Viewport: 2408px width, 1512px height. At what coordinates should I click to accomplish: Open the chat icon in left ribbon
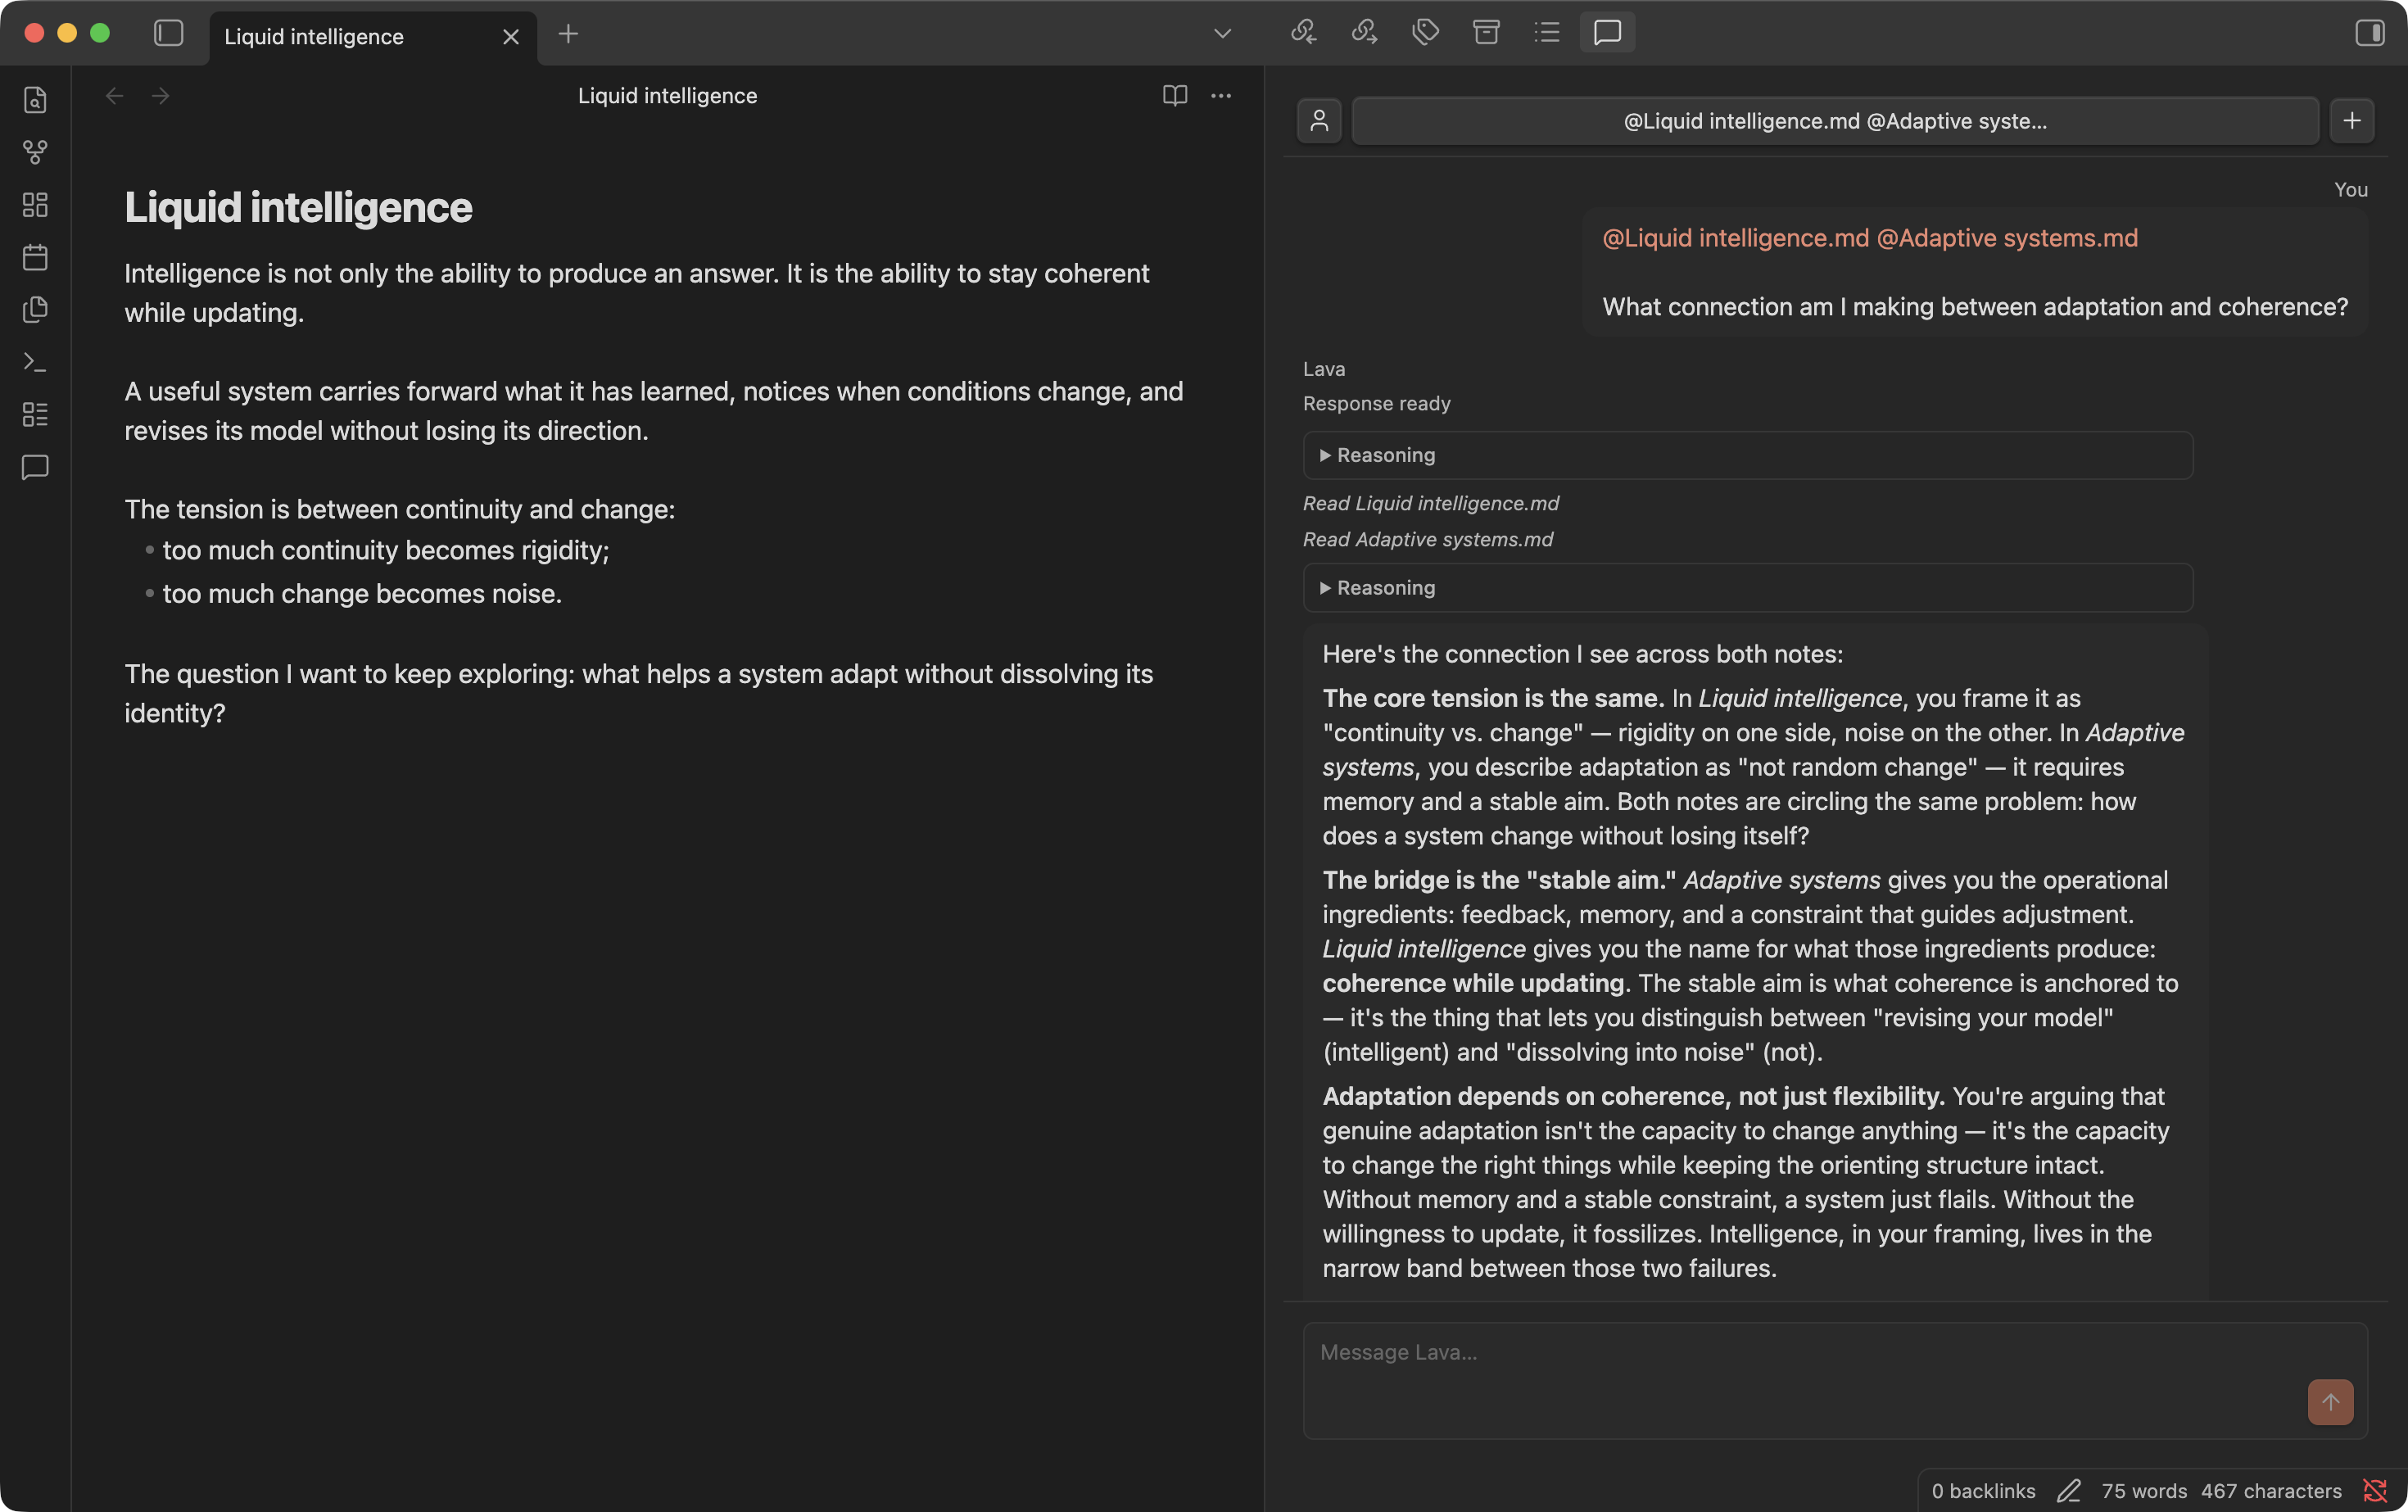click(35, 467)
